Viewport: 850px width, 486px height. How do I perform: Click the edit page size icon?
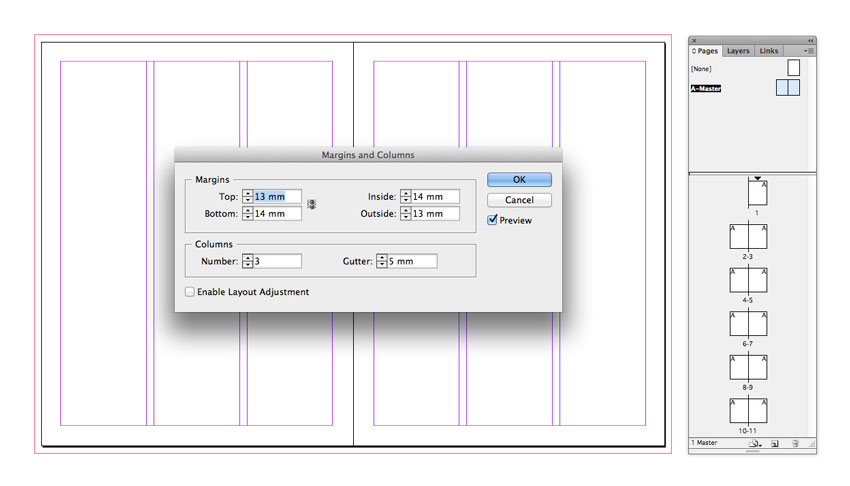[x=754, y=443]
